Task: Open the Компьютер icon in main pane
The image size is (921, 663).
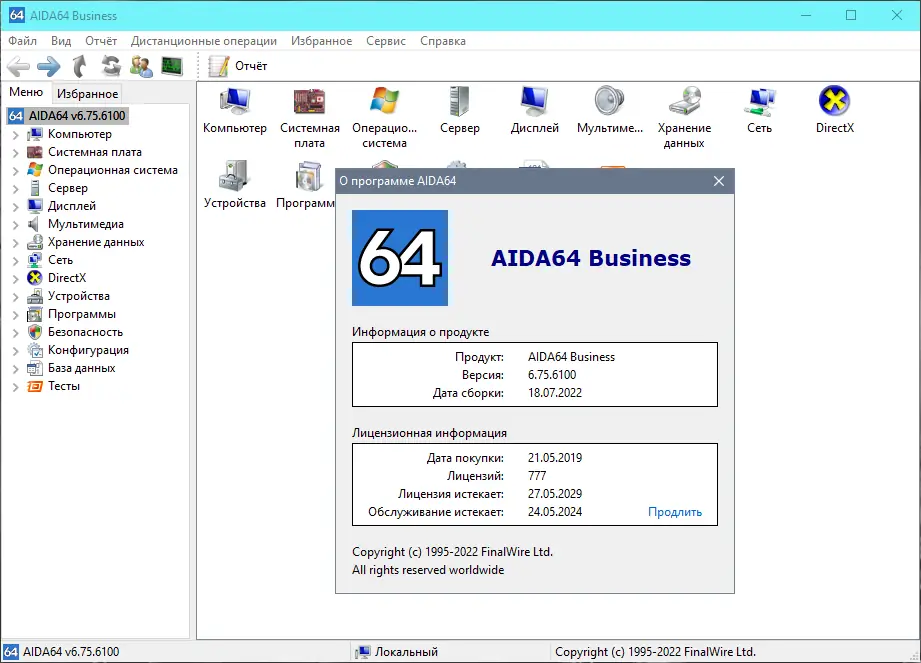Action: (x=235, y=110)
